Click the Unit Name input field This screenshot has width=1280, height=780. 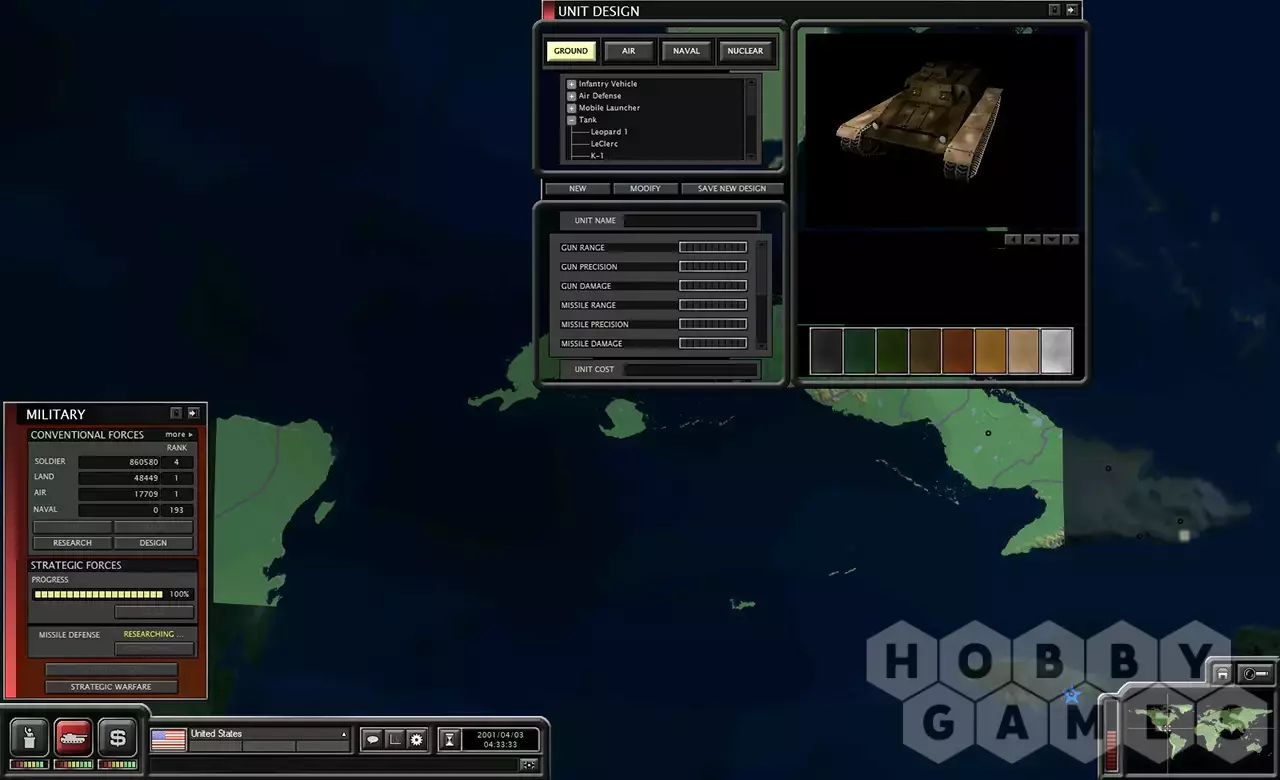click(690, 221)
